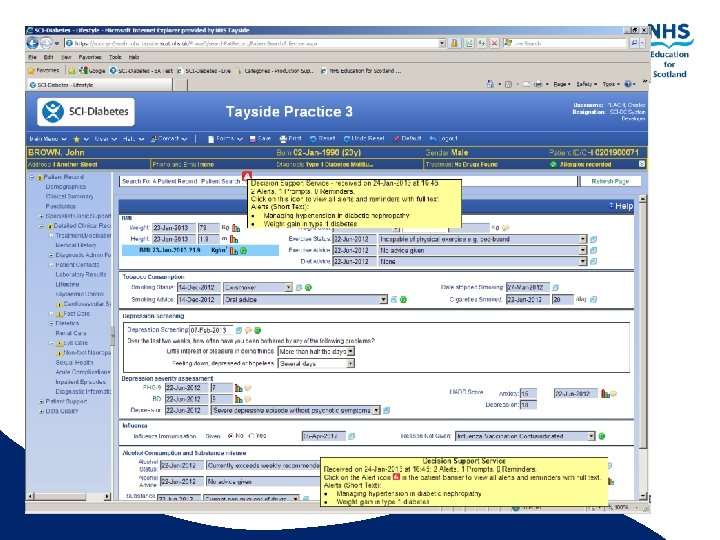Open 'Little interest or pleasure' dropdown
The height and width of the screenshot is (540, 720).
tap(350, 351)
